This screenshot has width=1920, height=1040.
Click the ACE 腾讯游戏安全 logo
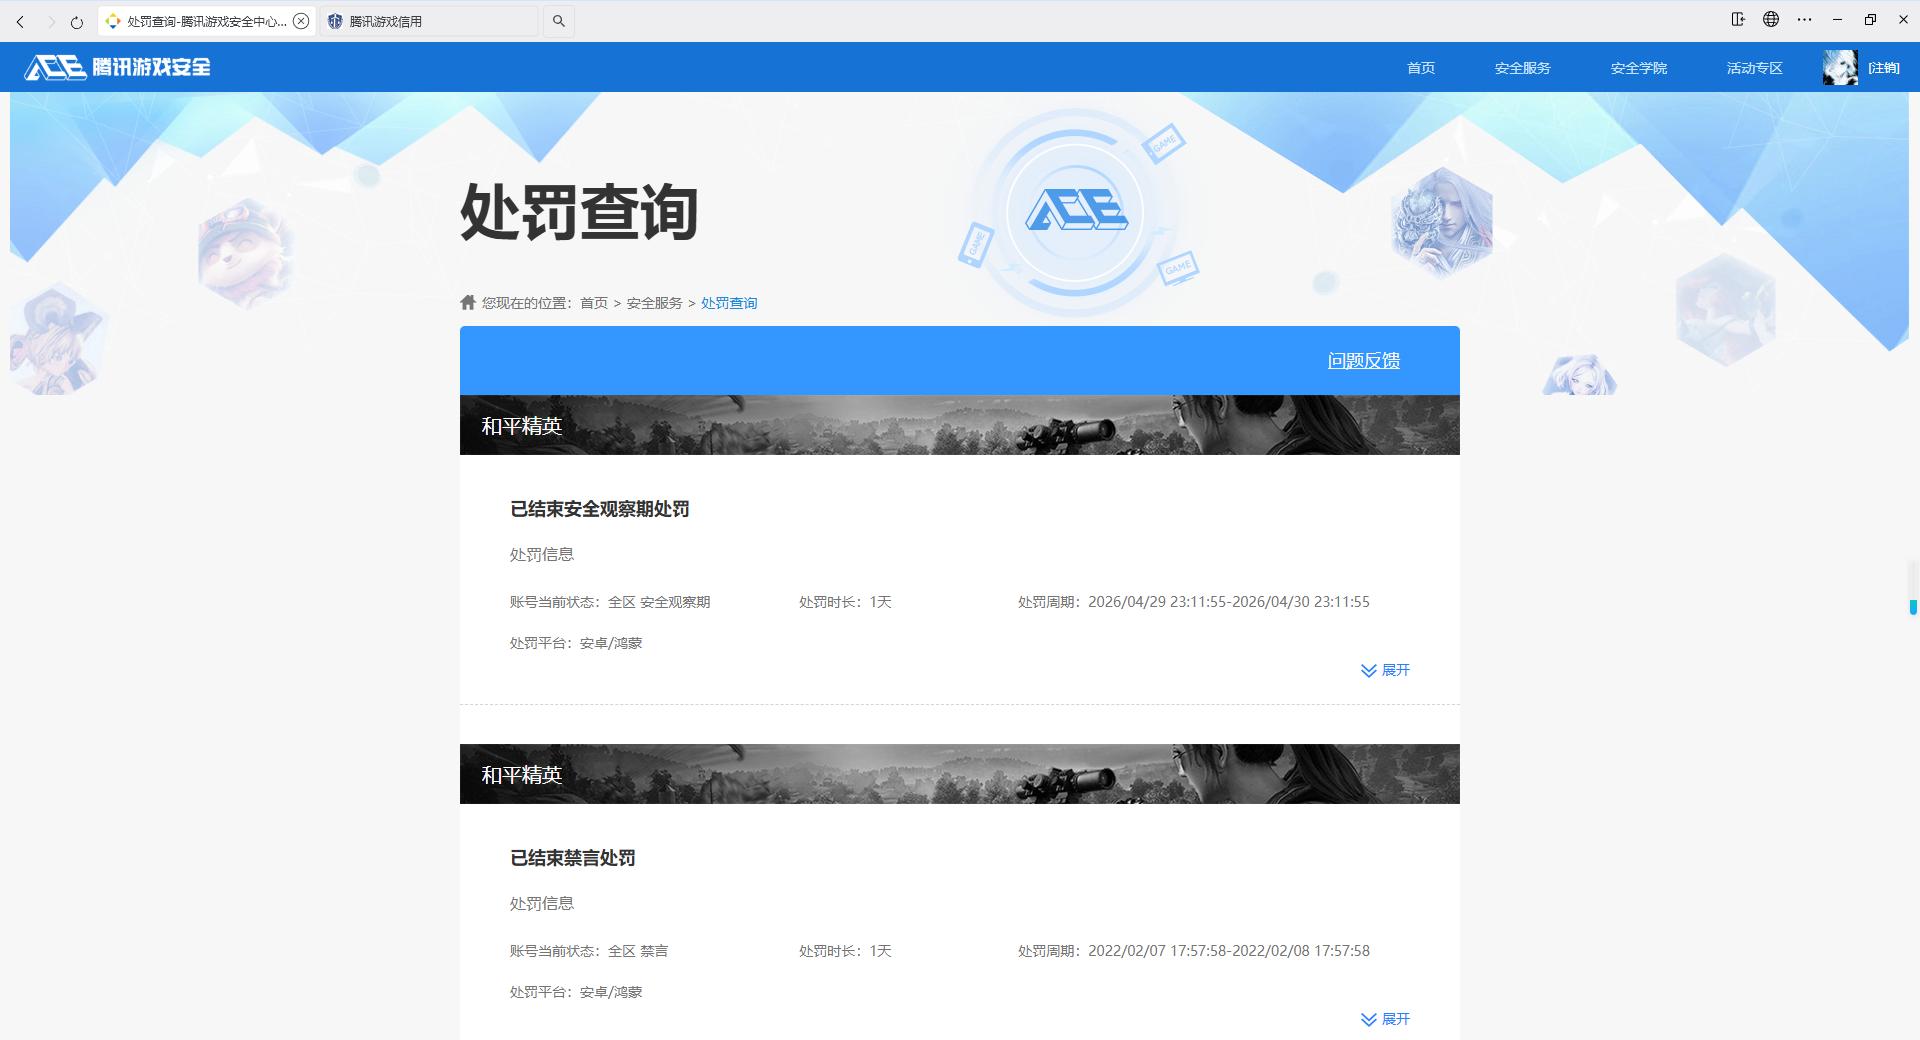coord(118,67)
